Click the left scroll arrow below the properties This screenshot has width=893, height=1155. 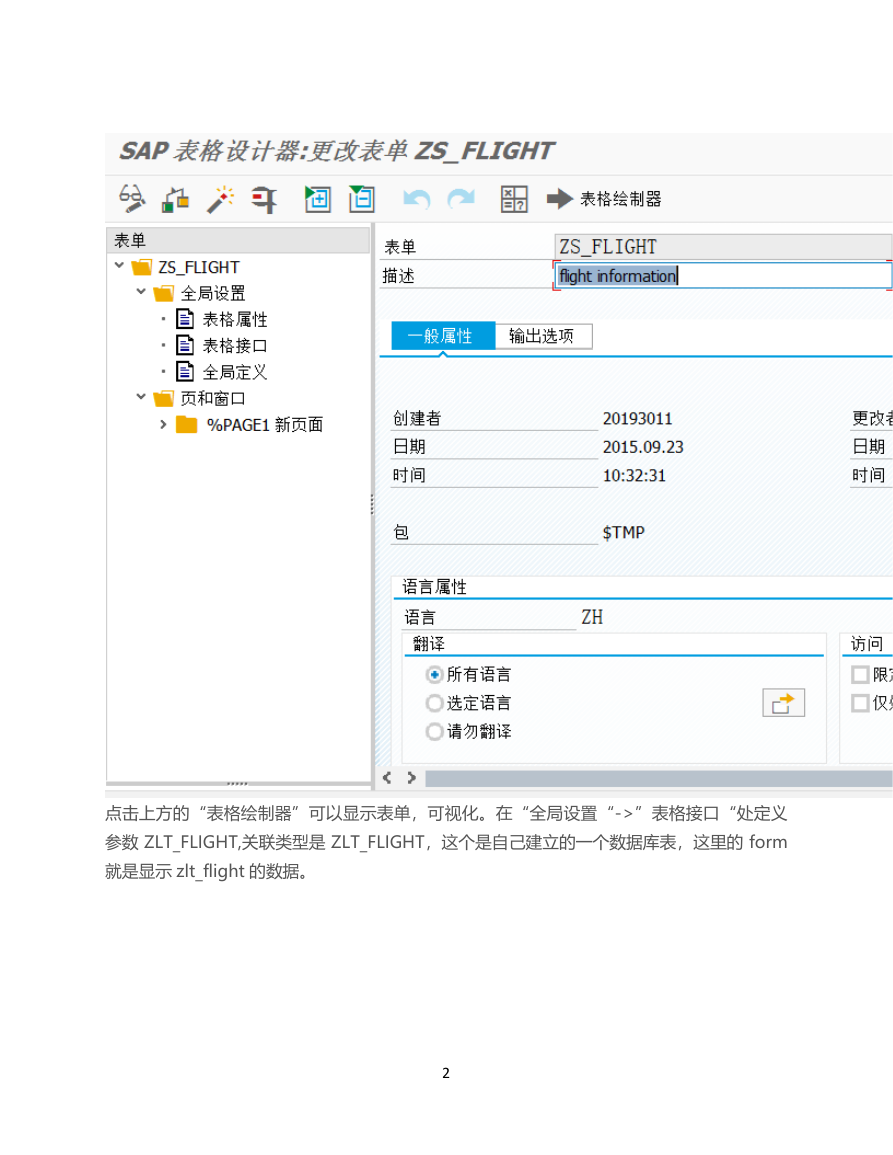[388, 778]
